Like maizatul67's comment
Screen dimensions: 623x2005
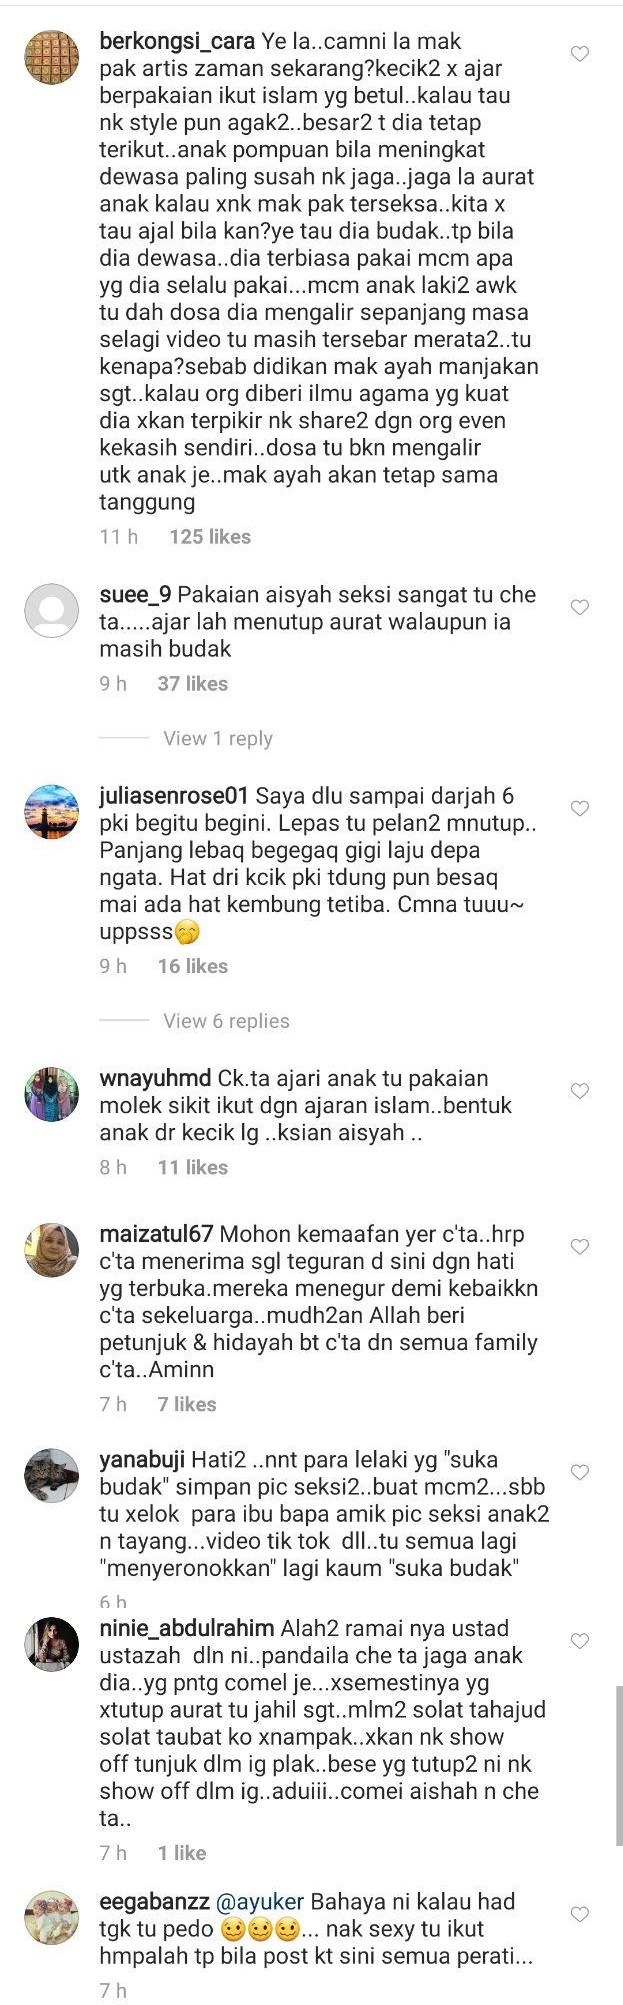[x=579, y=1247]
